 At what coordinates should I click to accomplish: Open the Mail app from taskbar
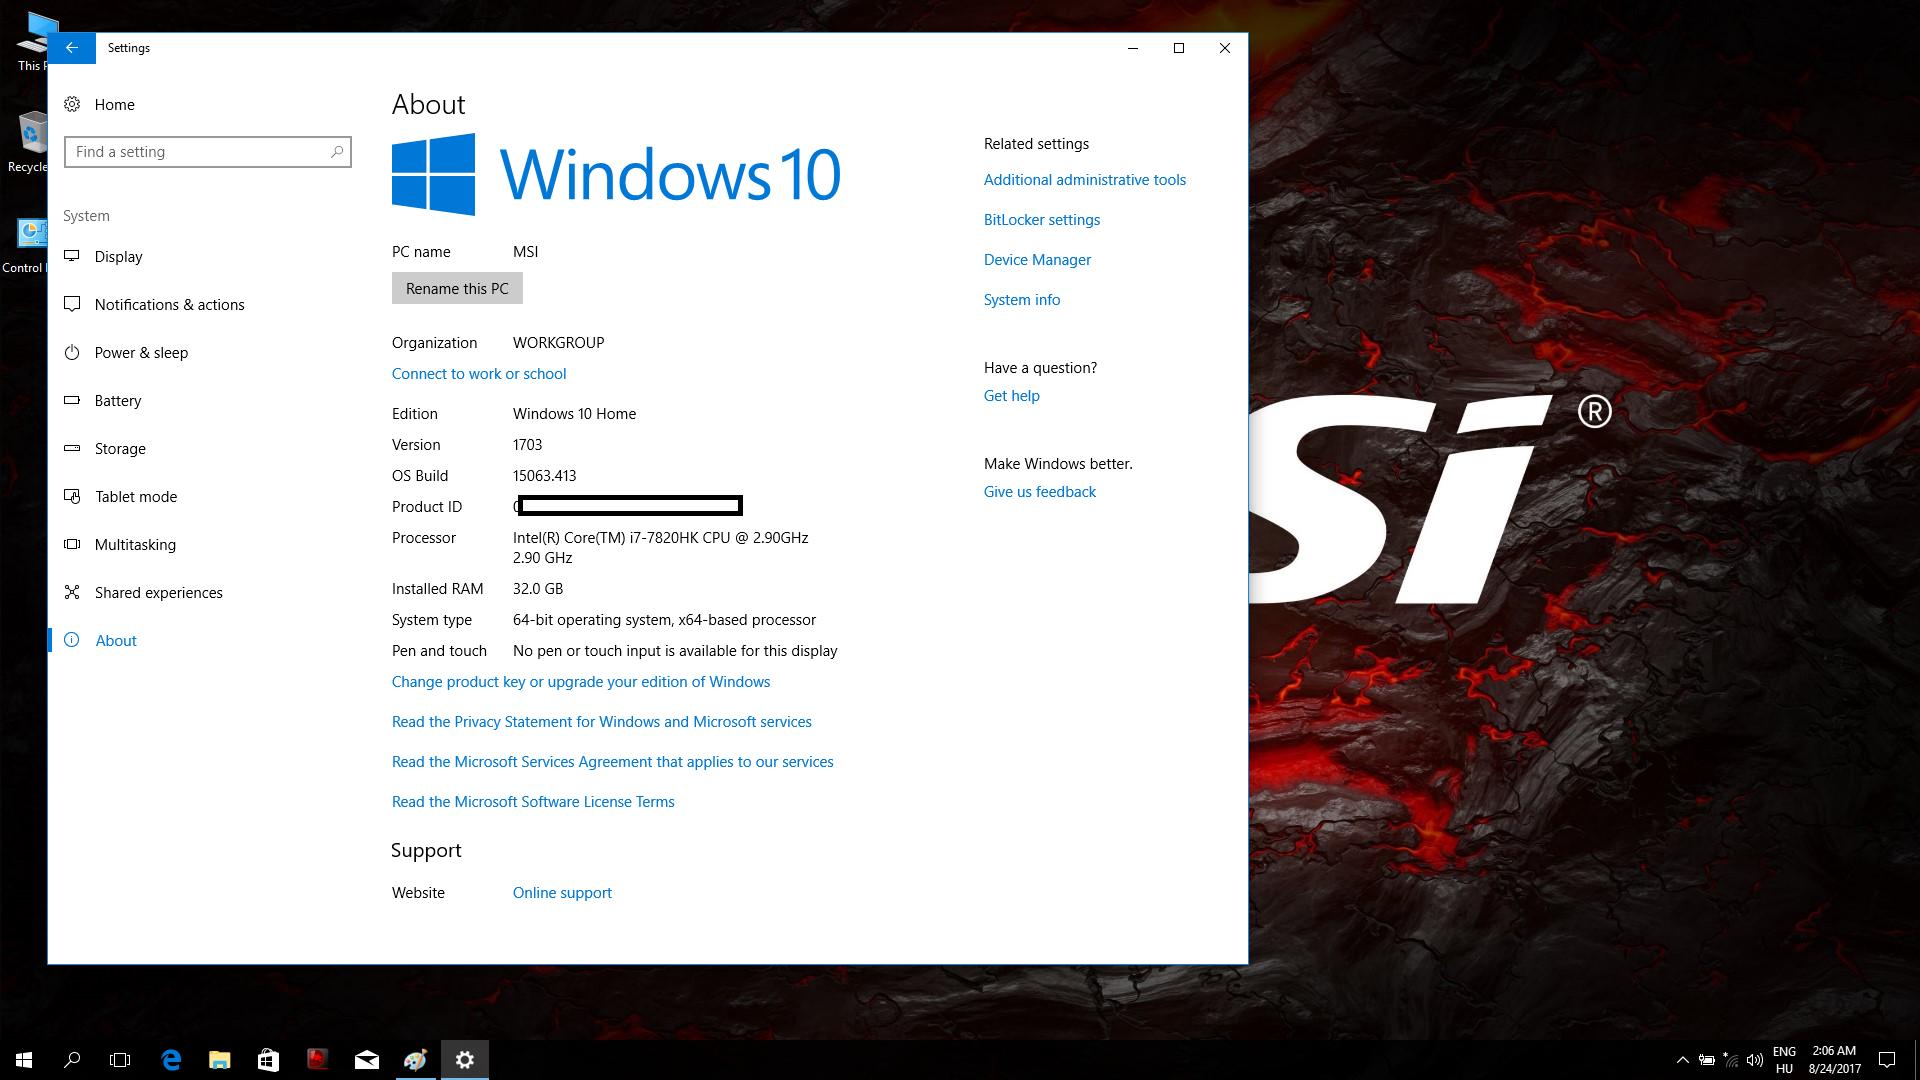point(367,1060)
